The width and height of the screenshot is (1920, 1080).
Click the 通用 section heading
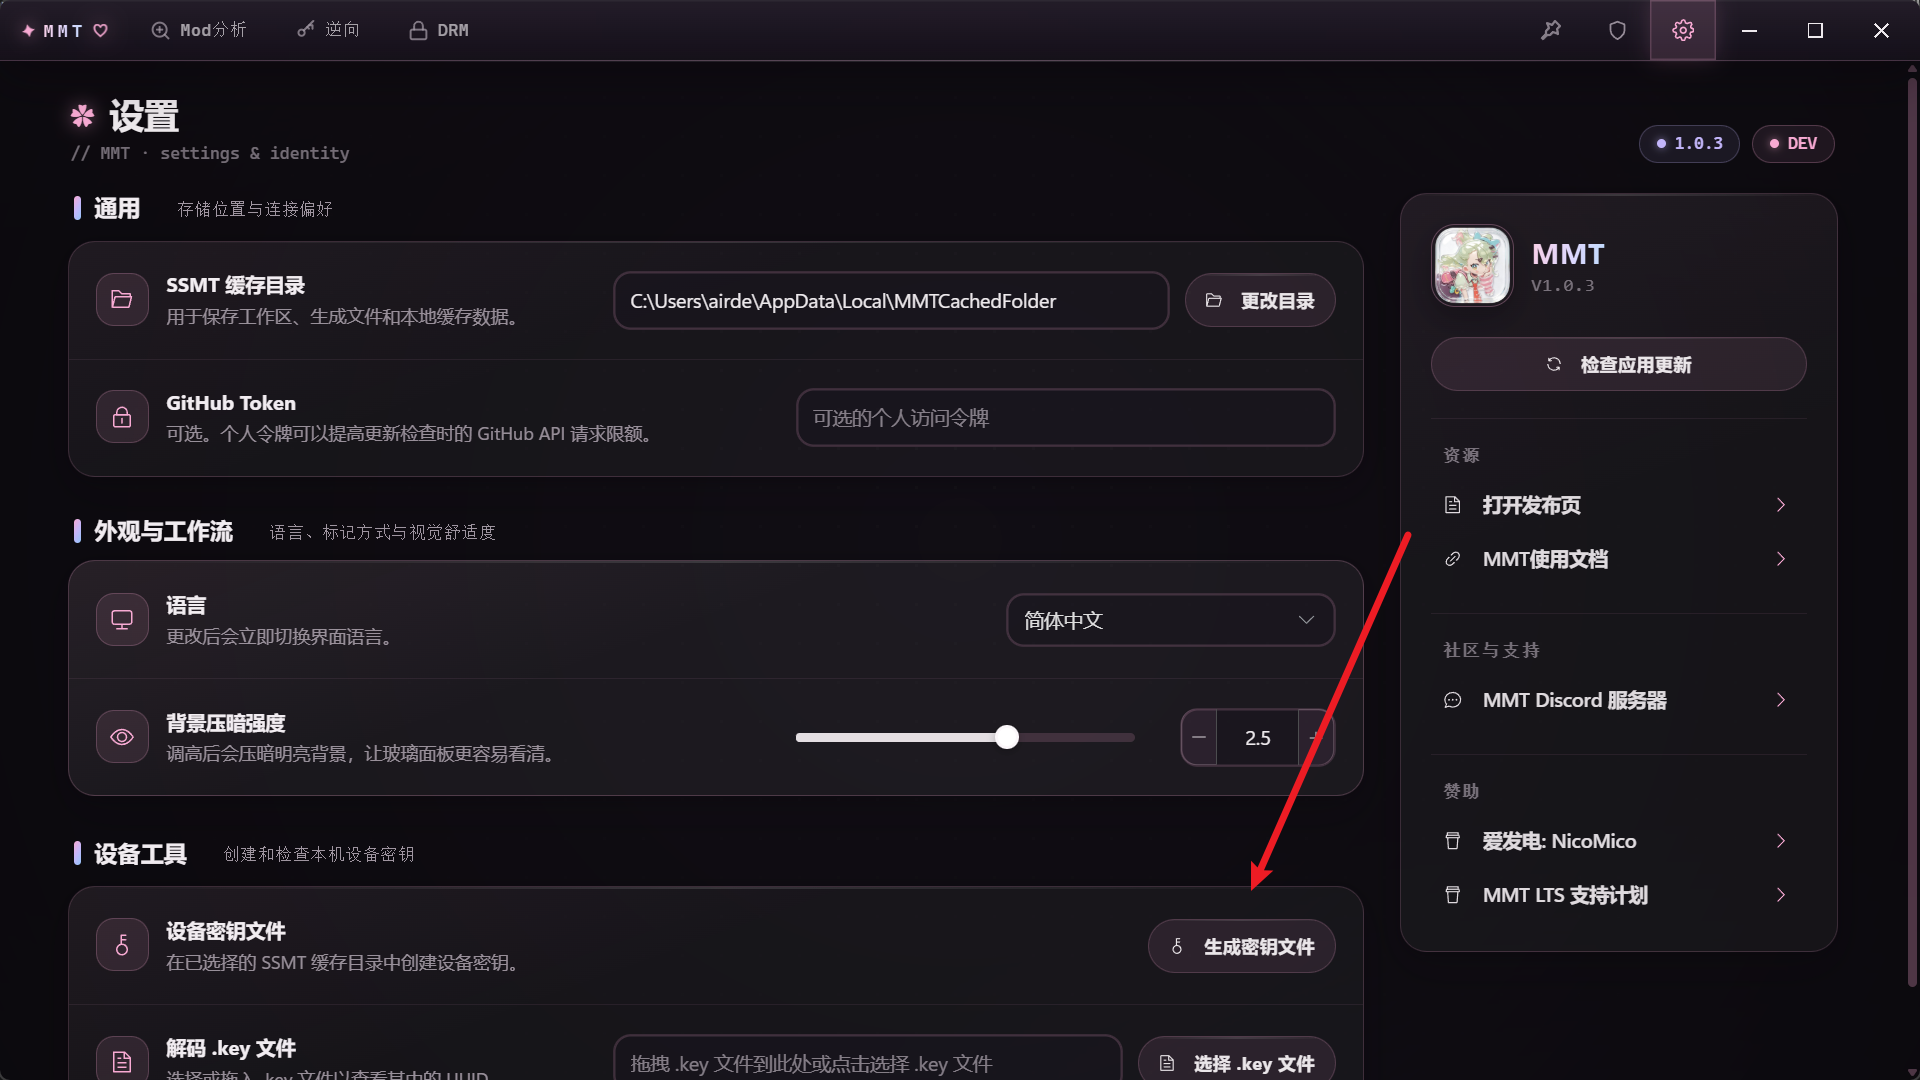click(117, 208)
